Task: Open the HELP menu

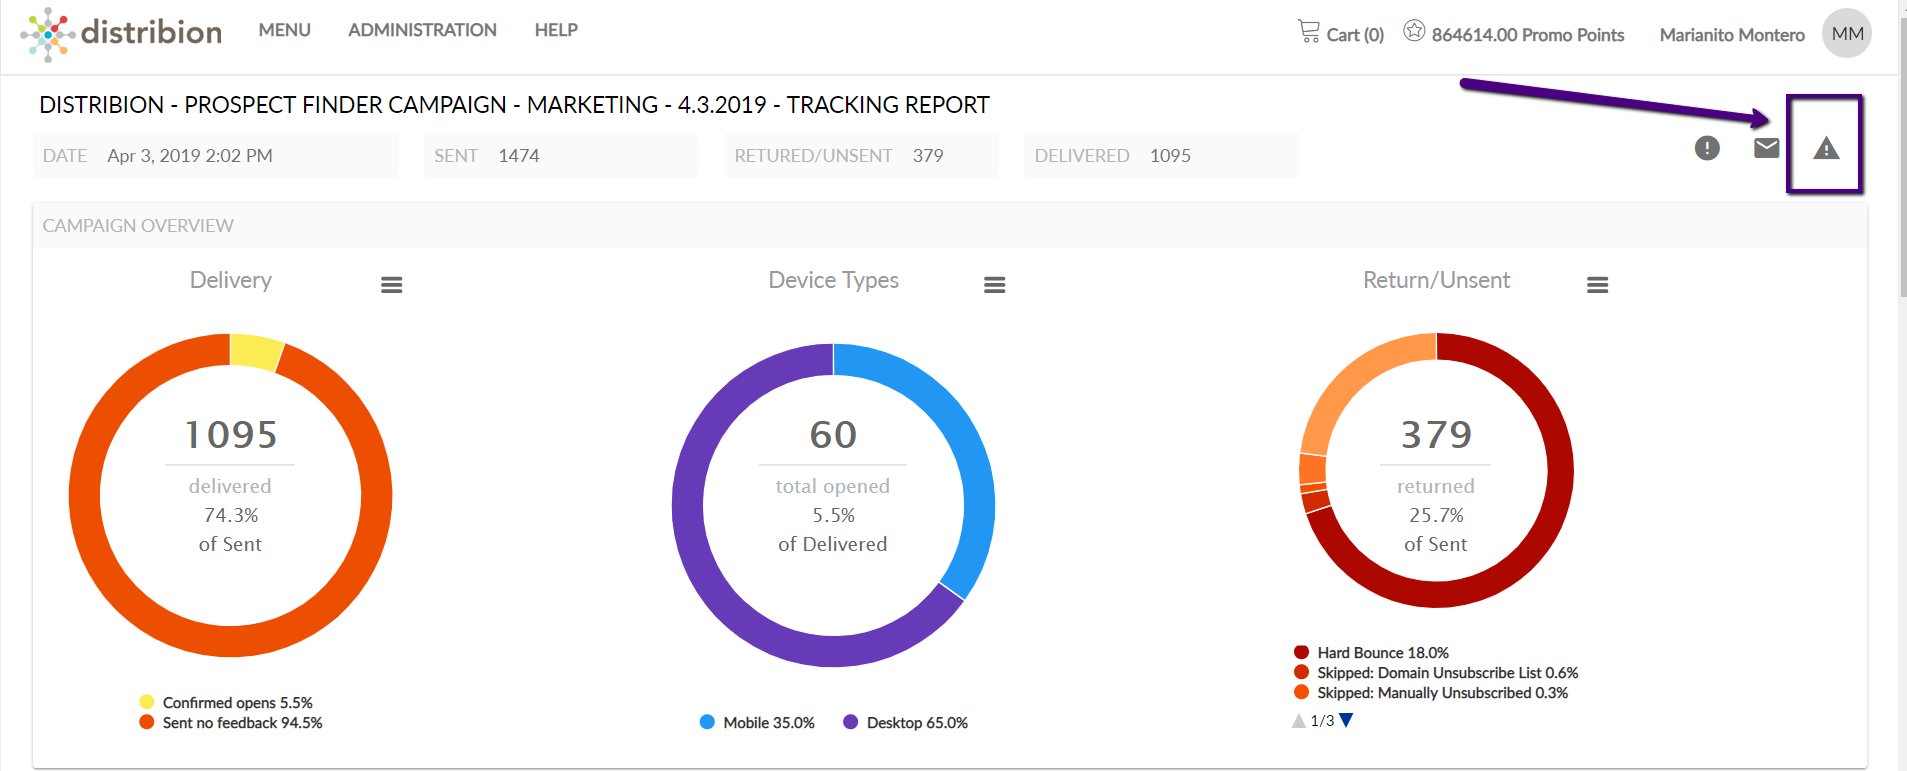Action: pyautogui.click(x=556, y=30)
